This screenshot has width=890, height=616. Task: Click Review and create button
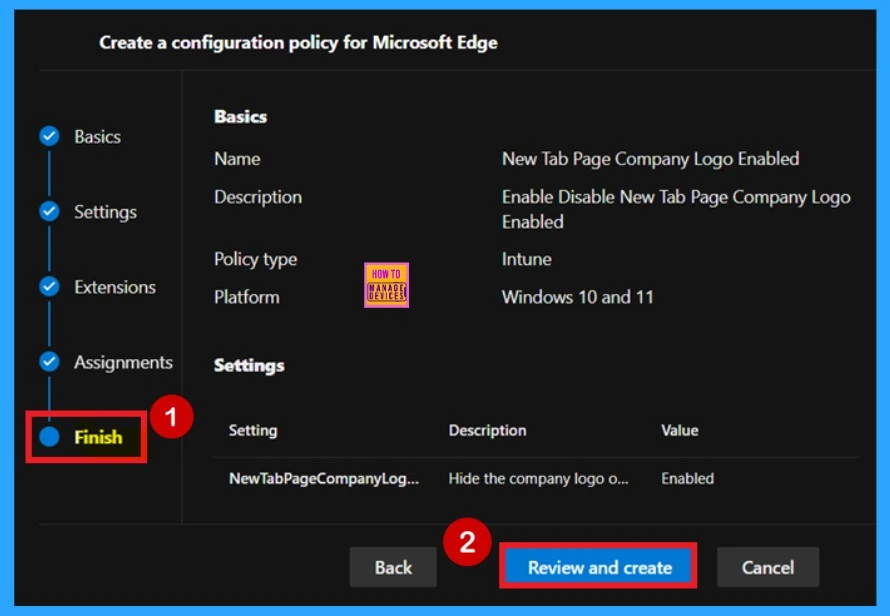tap(599, 567)
